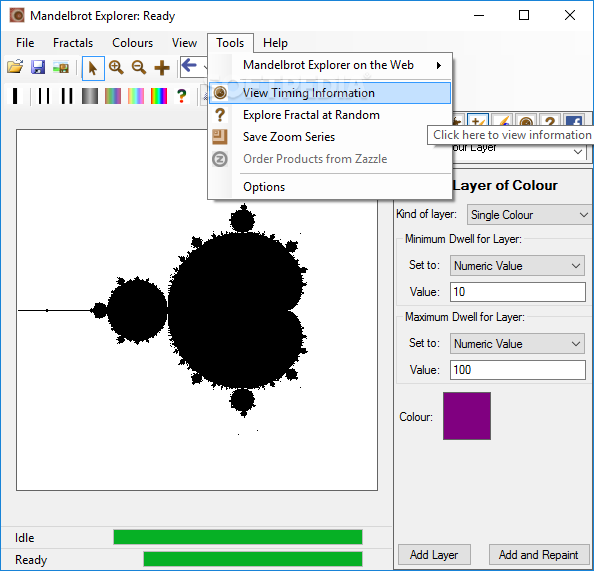Viewport: 594px width, 571px height.
Task: Click the Mandelbrot fractal image
Action: [x=197, y=310]
